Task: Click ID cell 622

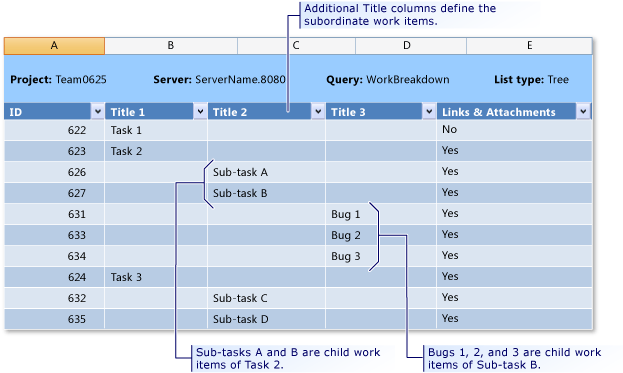Action: (54, 130)
